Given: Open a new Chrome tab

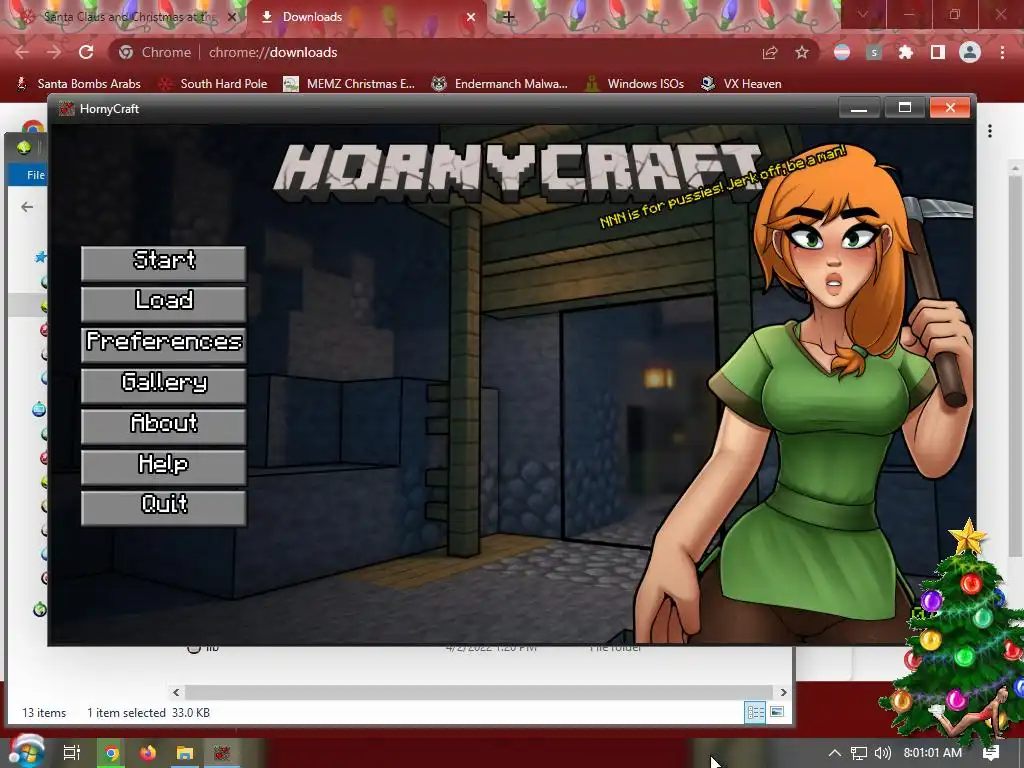Looking at the screenshot, I should [509, 17].
